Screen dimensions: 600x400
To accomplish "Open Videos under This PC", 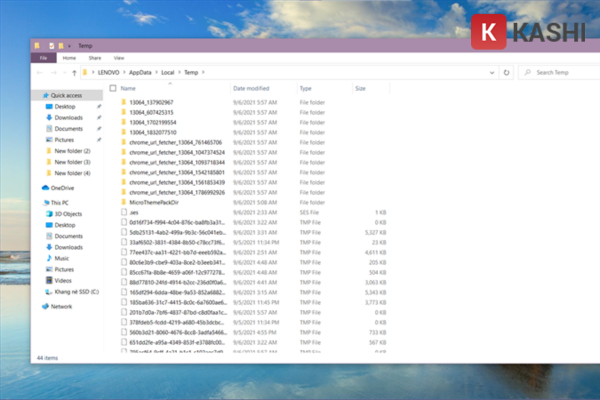I will pos(63,280).
